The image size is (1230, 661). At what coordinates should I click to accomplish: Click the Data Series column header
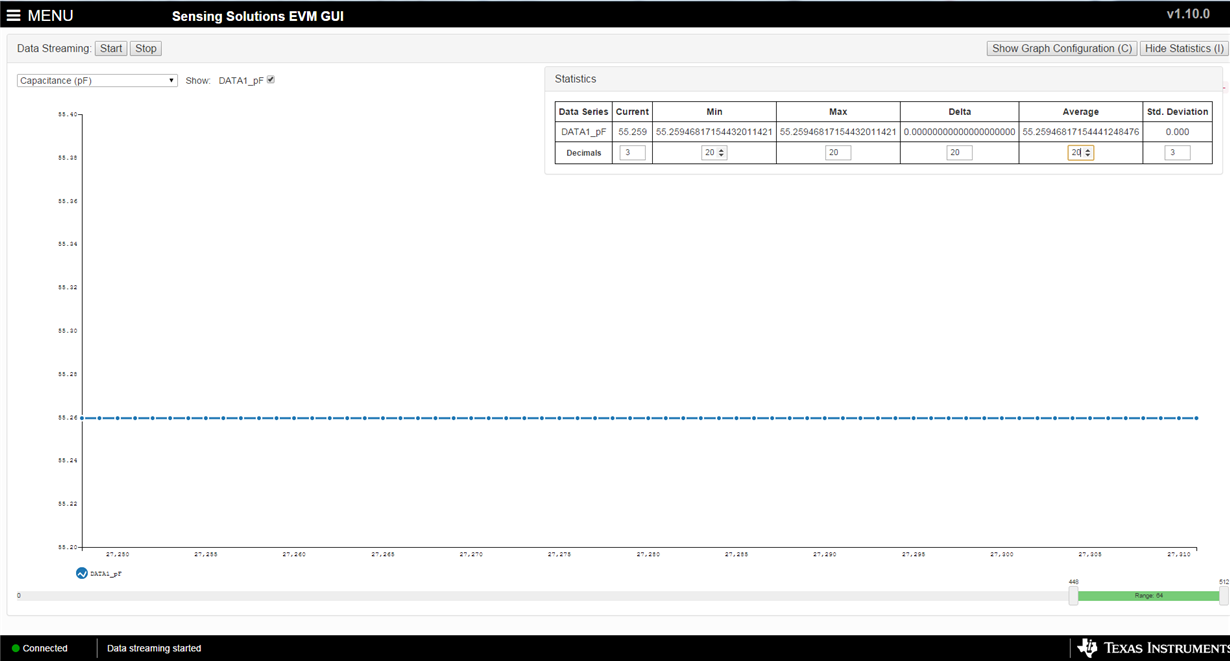click(x=583, y=112)
